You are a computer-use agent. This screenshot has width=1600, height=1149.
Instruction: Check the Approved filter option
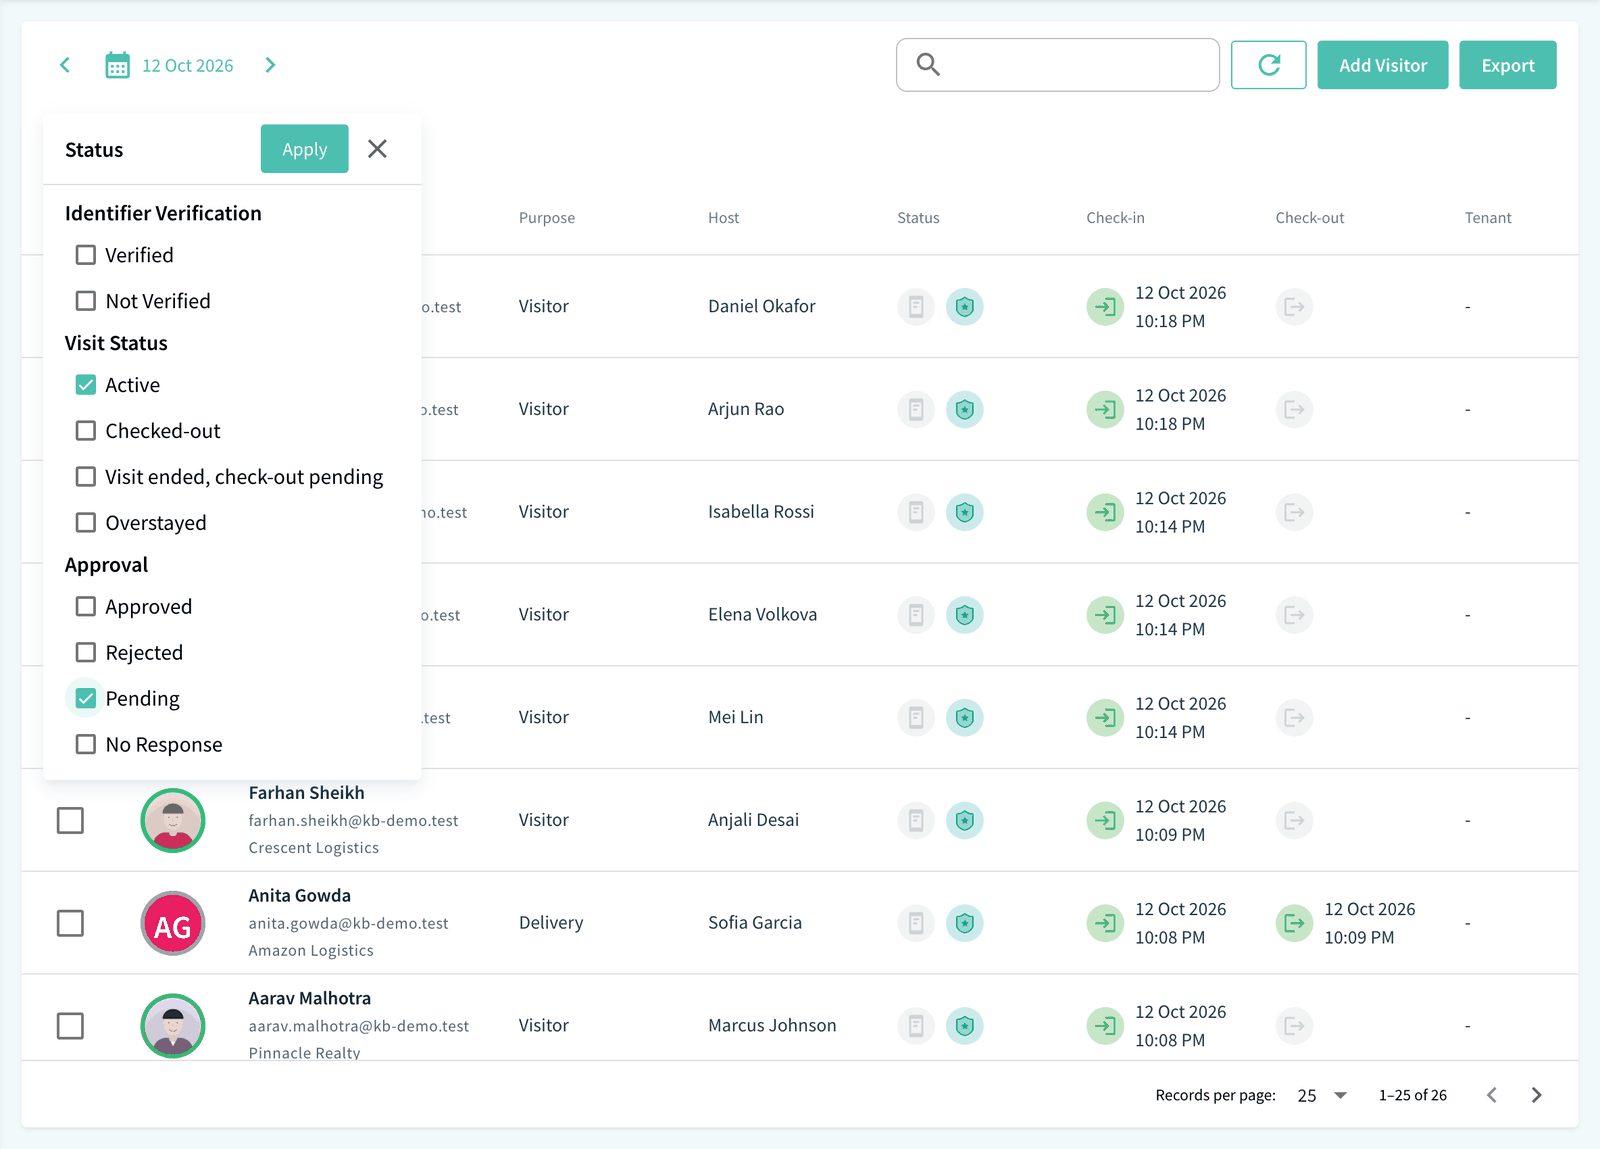coord(86,607)
